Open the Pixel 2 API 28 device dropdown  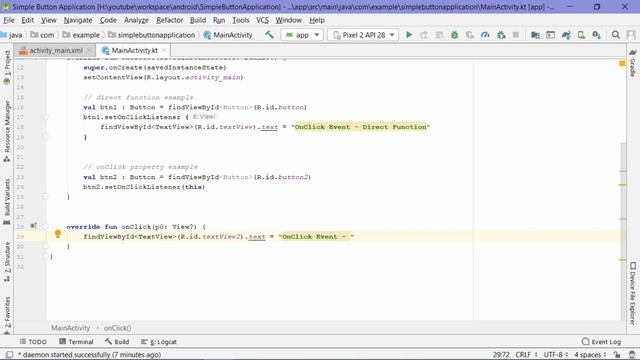pyautogui.click(x=363, y=35)
